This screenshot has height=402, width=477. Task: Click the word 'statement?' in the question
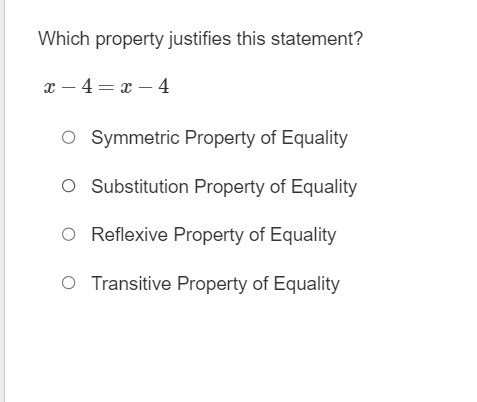[317, 39]
